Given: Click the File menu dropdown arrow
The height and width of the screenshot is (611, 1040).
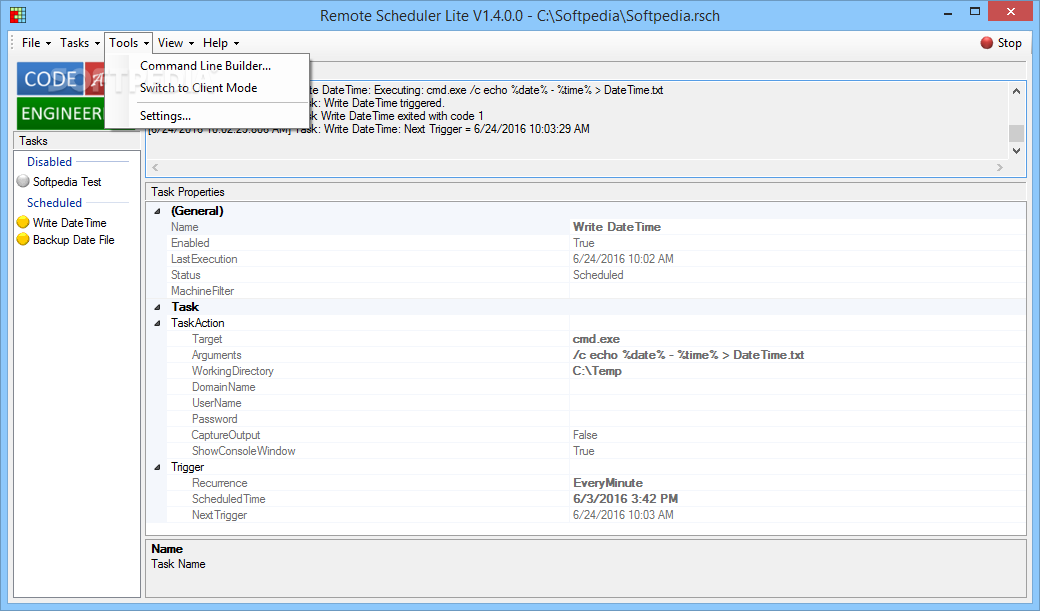Looking at the screenshot, I should (48, 44).
